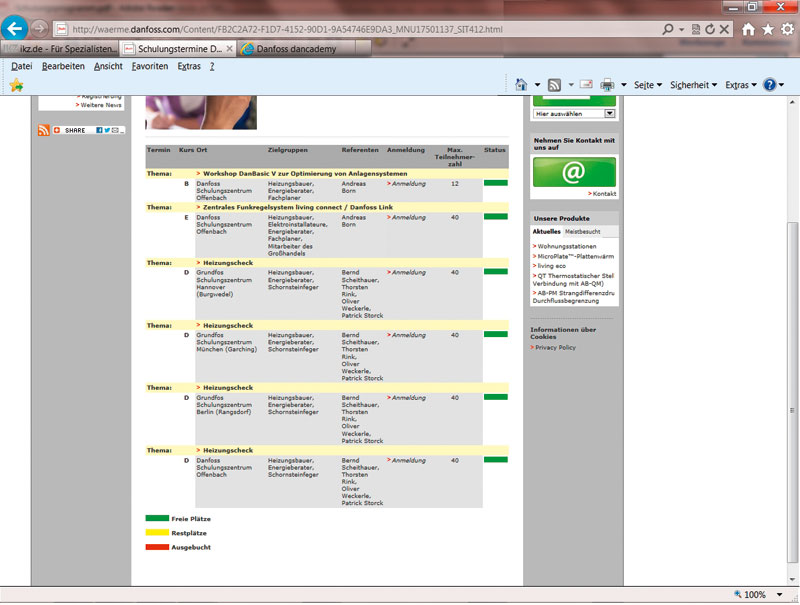Click Anmeldung for Heizungscheck in Berlin (Rangsdorf)
The width and height of the screenshot is (800, 605).
[x=406, y=398]
